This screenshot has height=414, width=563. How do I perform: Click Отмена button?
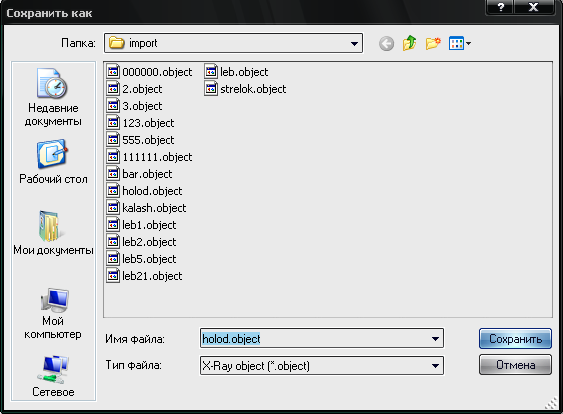click(515, 365)
